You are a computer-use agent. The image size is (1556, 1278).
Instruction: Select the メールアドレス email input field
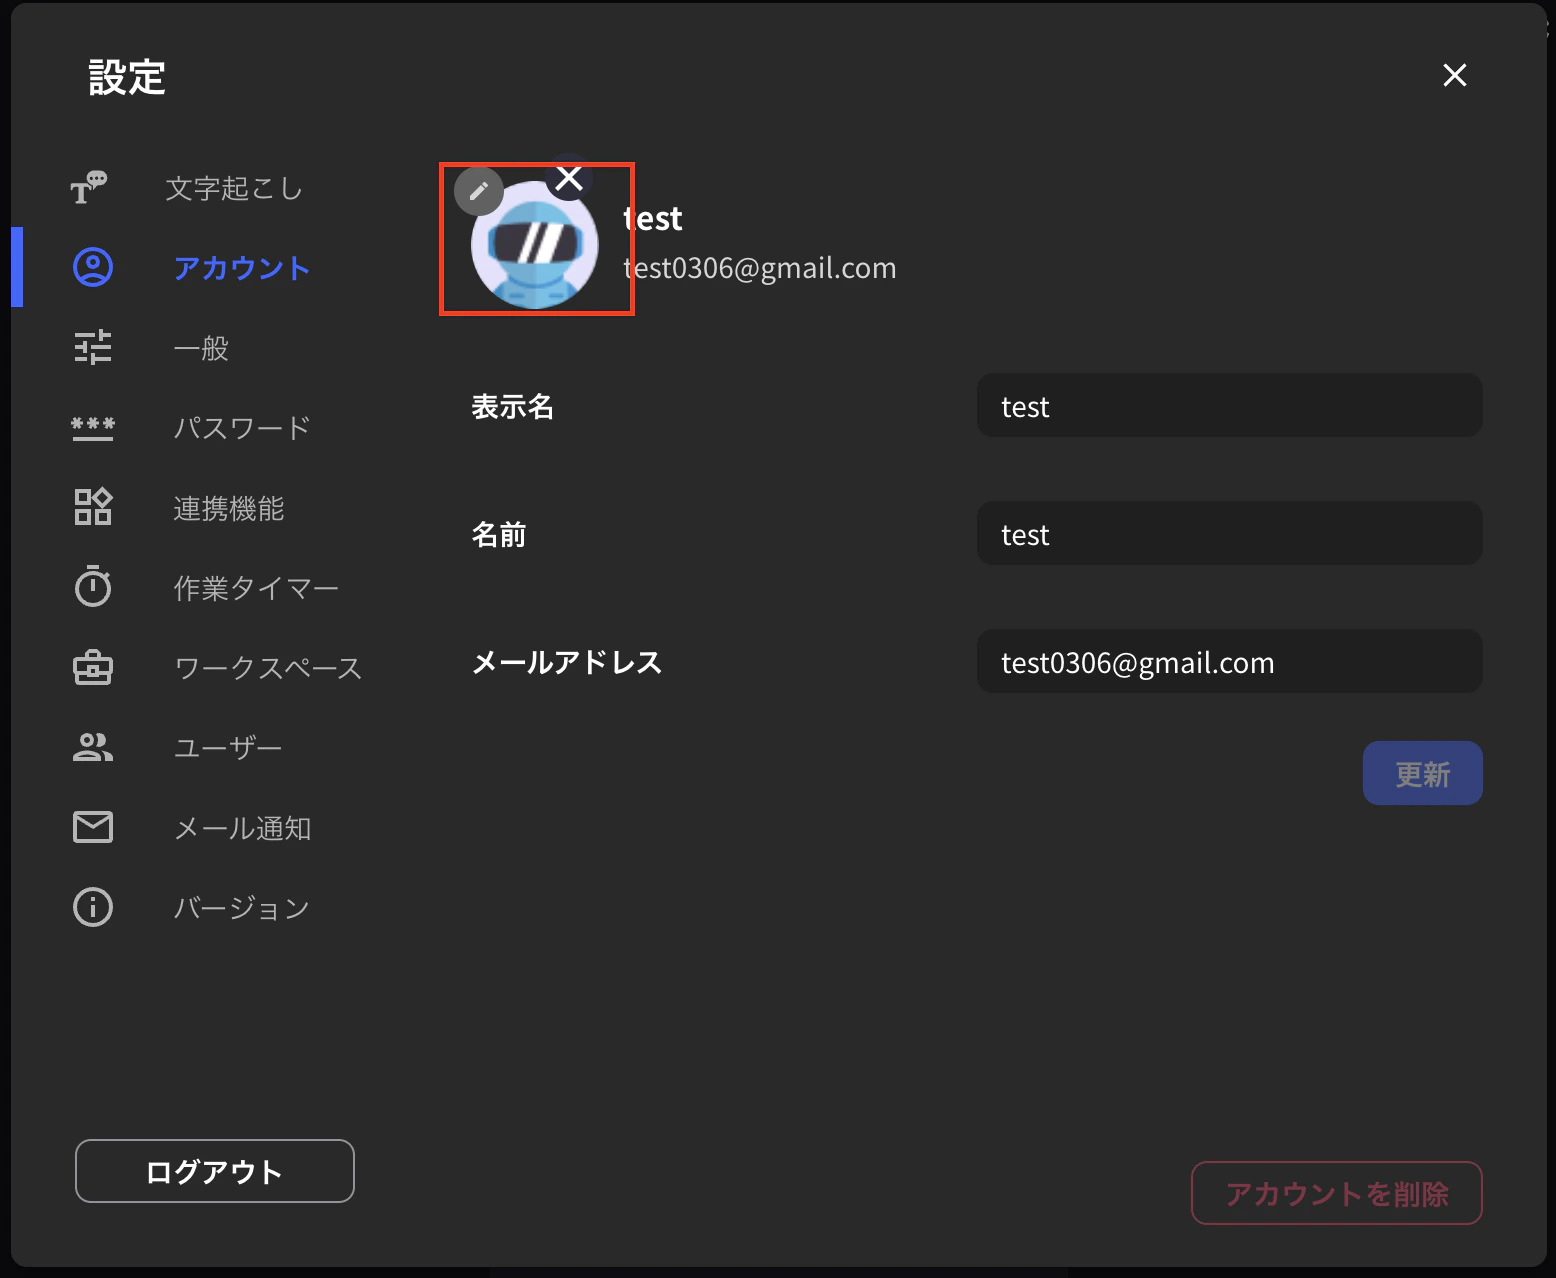tap(1228, 661)
